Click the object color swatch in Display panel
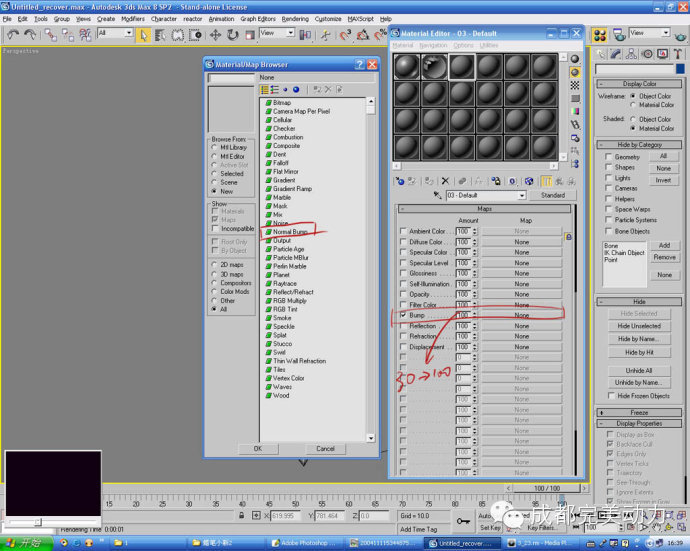This screenshot has height=551, width=690. click(680, 69)
